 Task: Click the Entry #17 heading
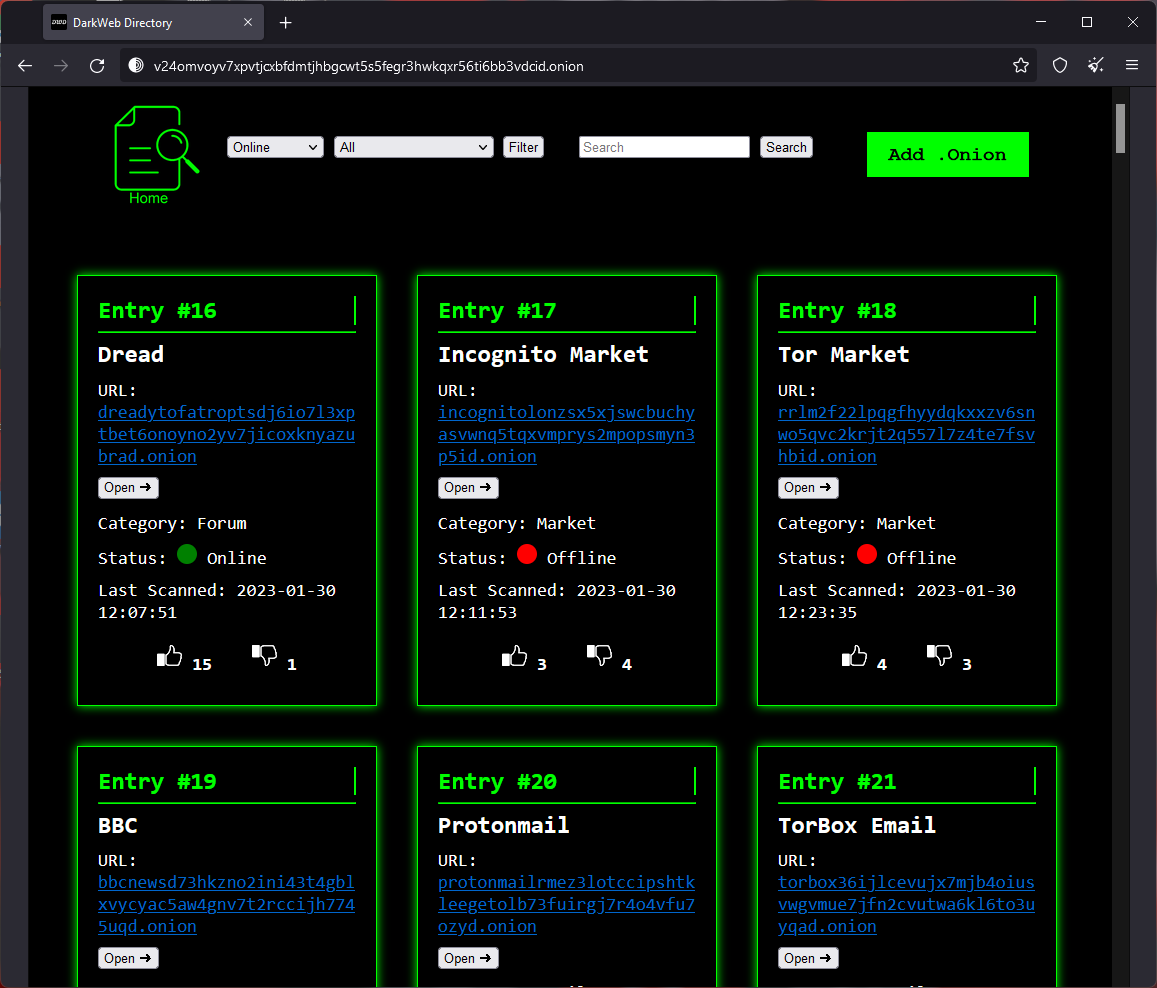[497, 311]
